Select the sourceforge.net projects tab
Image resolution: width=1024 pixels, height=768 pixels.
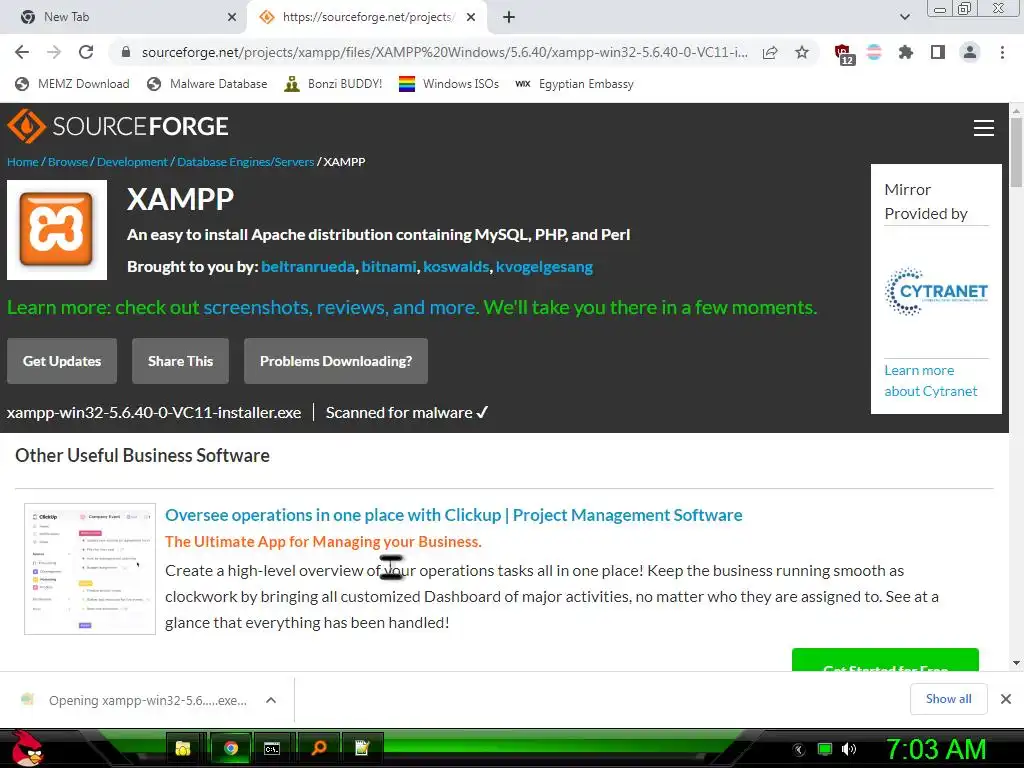(x=368, y=17)
